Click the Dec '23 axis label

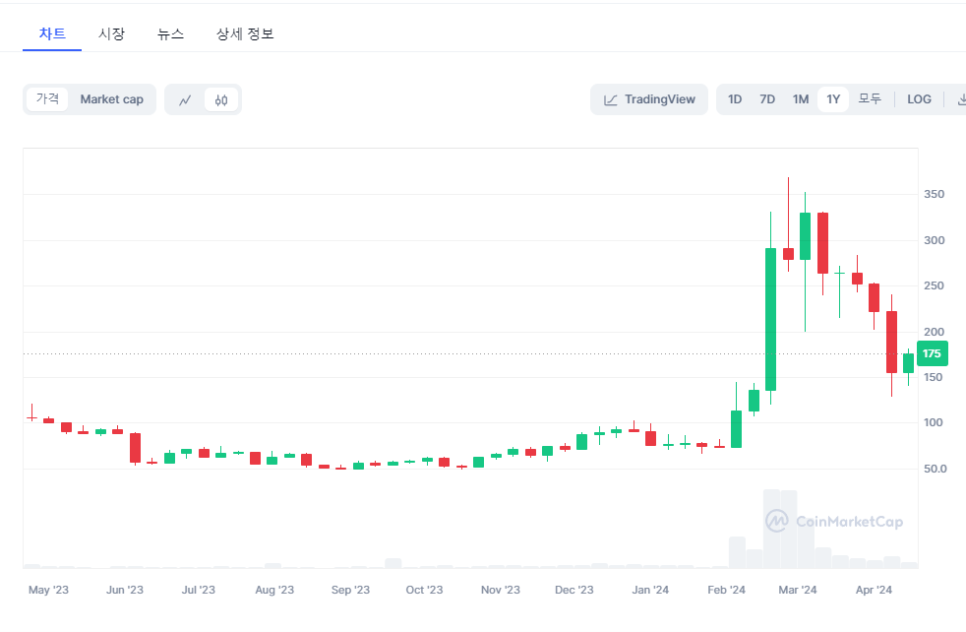click(x=574, y=589)
